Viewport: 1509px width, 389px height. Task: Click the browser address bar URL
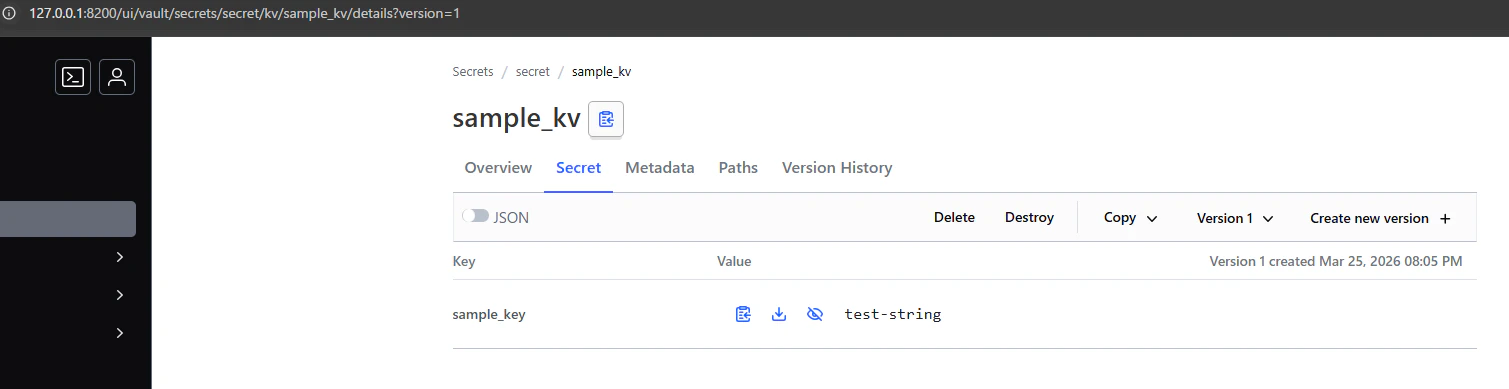245,14
